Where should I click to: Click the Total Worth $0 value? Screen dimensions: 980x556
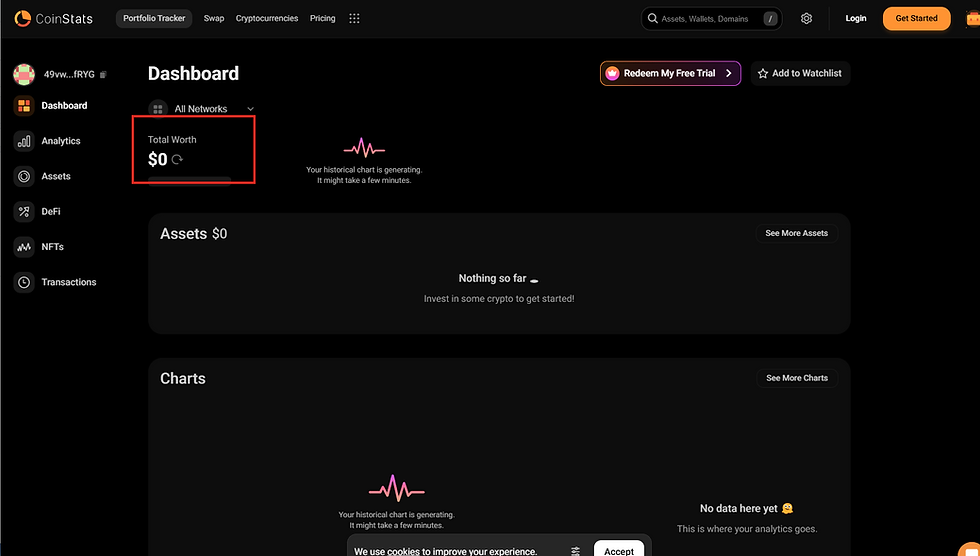point(158,159)
